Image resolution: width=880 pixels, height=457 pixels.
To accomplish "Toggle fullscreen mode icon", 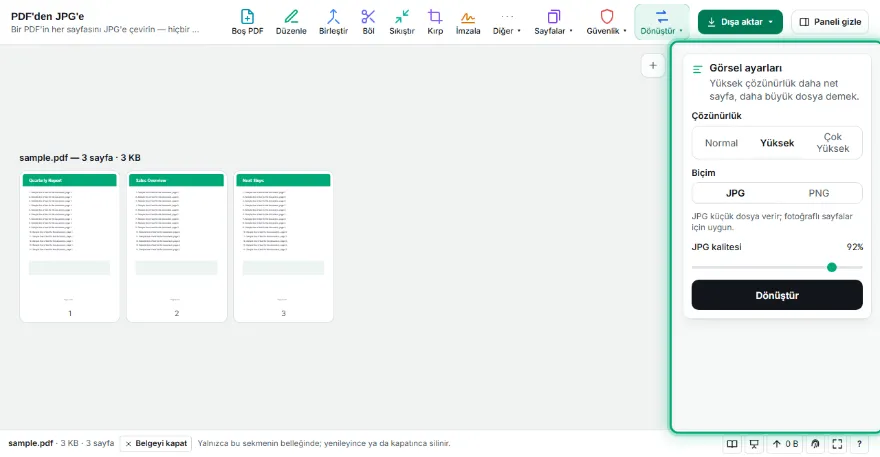I will tap(837, 444).
